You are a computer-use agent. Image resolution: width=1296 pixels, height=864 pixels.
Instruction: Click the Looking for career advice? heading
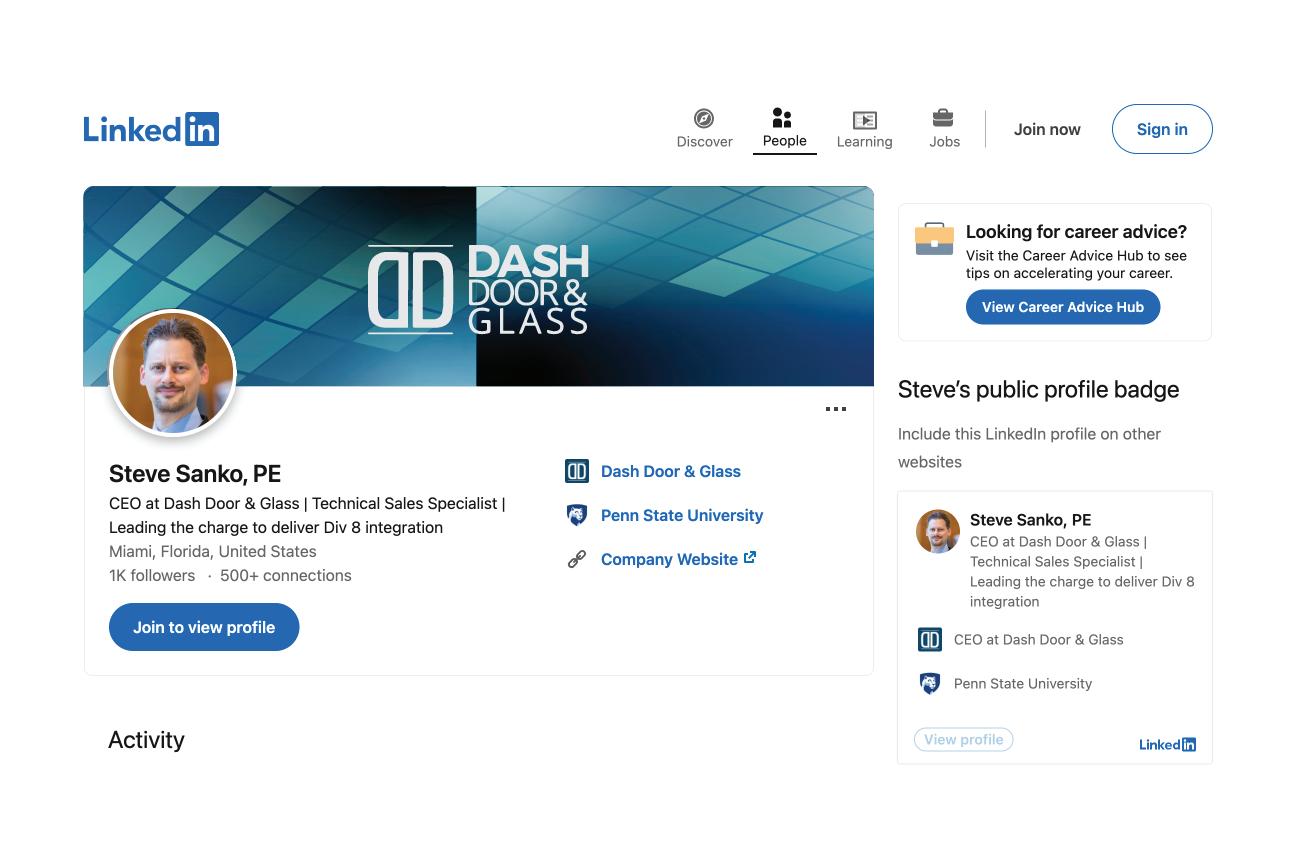(1076, 231)
